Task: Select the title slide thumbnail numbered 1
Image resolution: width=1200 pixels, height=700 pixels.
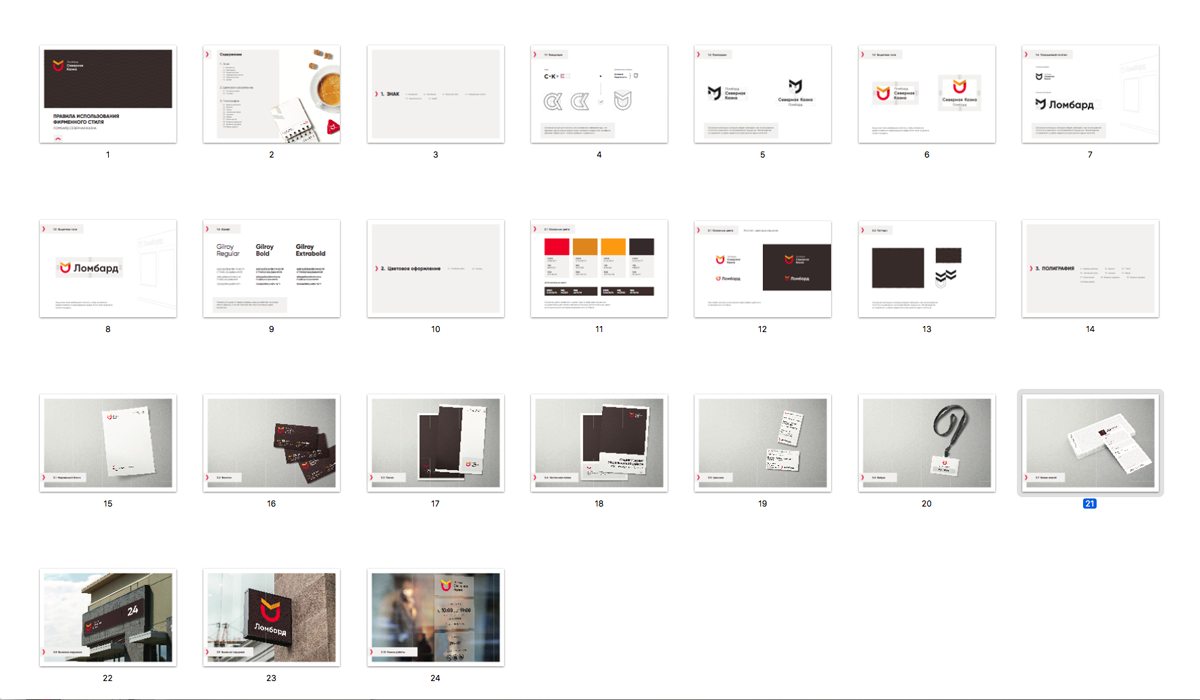Action: [x=107, y=94]
